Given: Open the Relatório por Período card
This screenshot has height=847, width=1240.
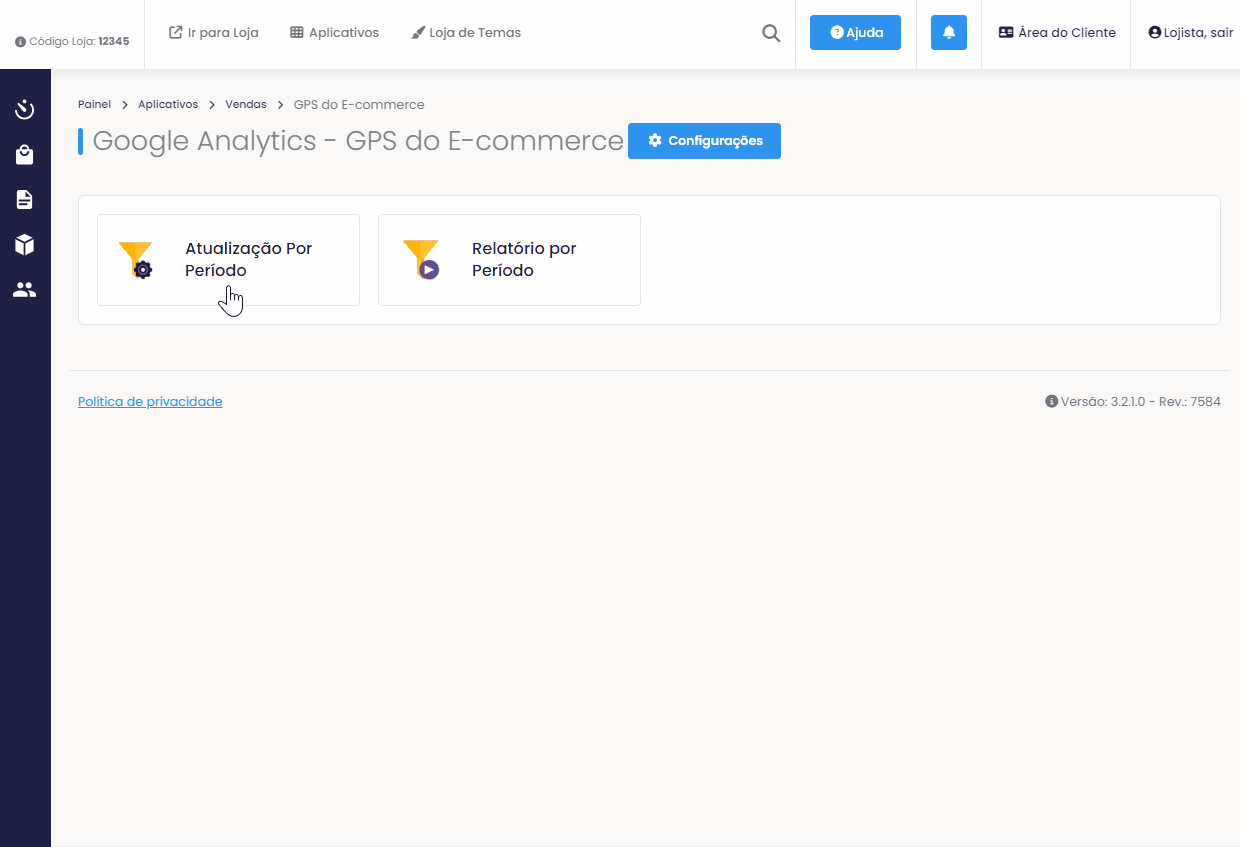Looking at the screenshot, I should point(509,260).
